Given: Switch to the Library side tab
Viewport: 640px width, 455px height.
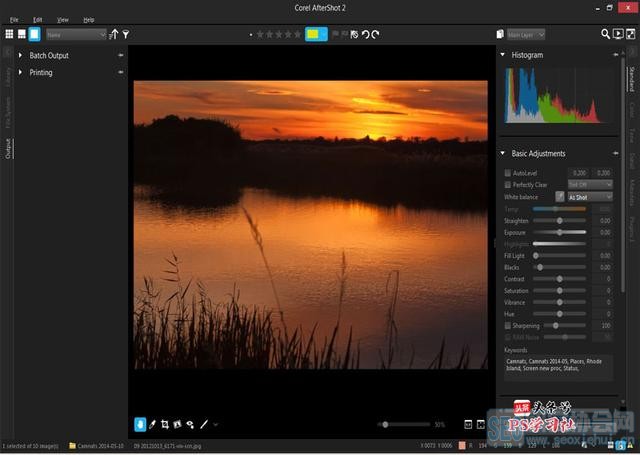Looking at the screenshot, I should tap(8, 78).
